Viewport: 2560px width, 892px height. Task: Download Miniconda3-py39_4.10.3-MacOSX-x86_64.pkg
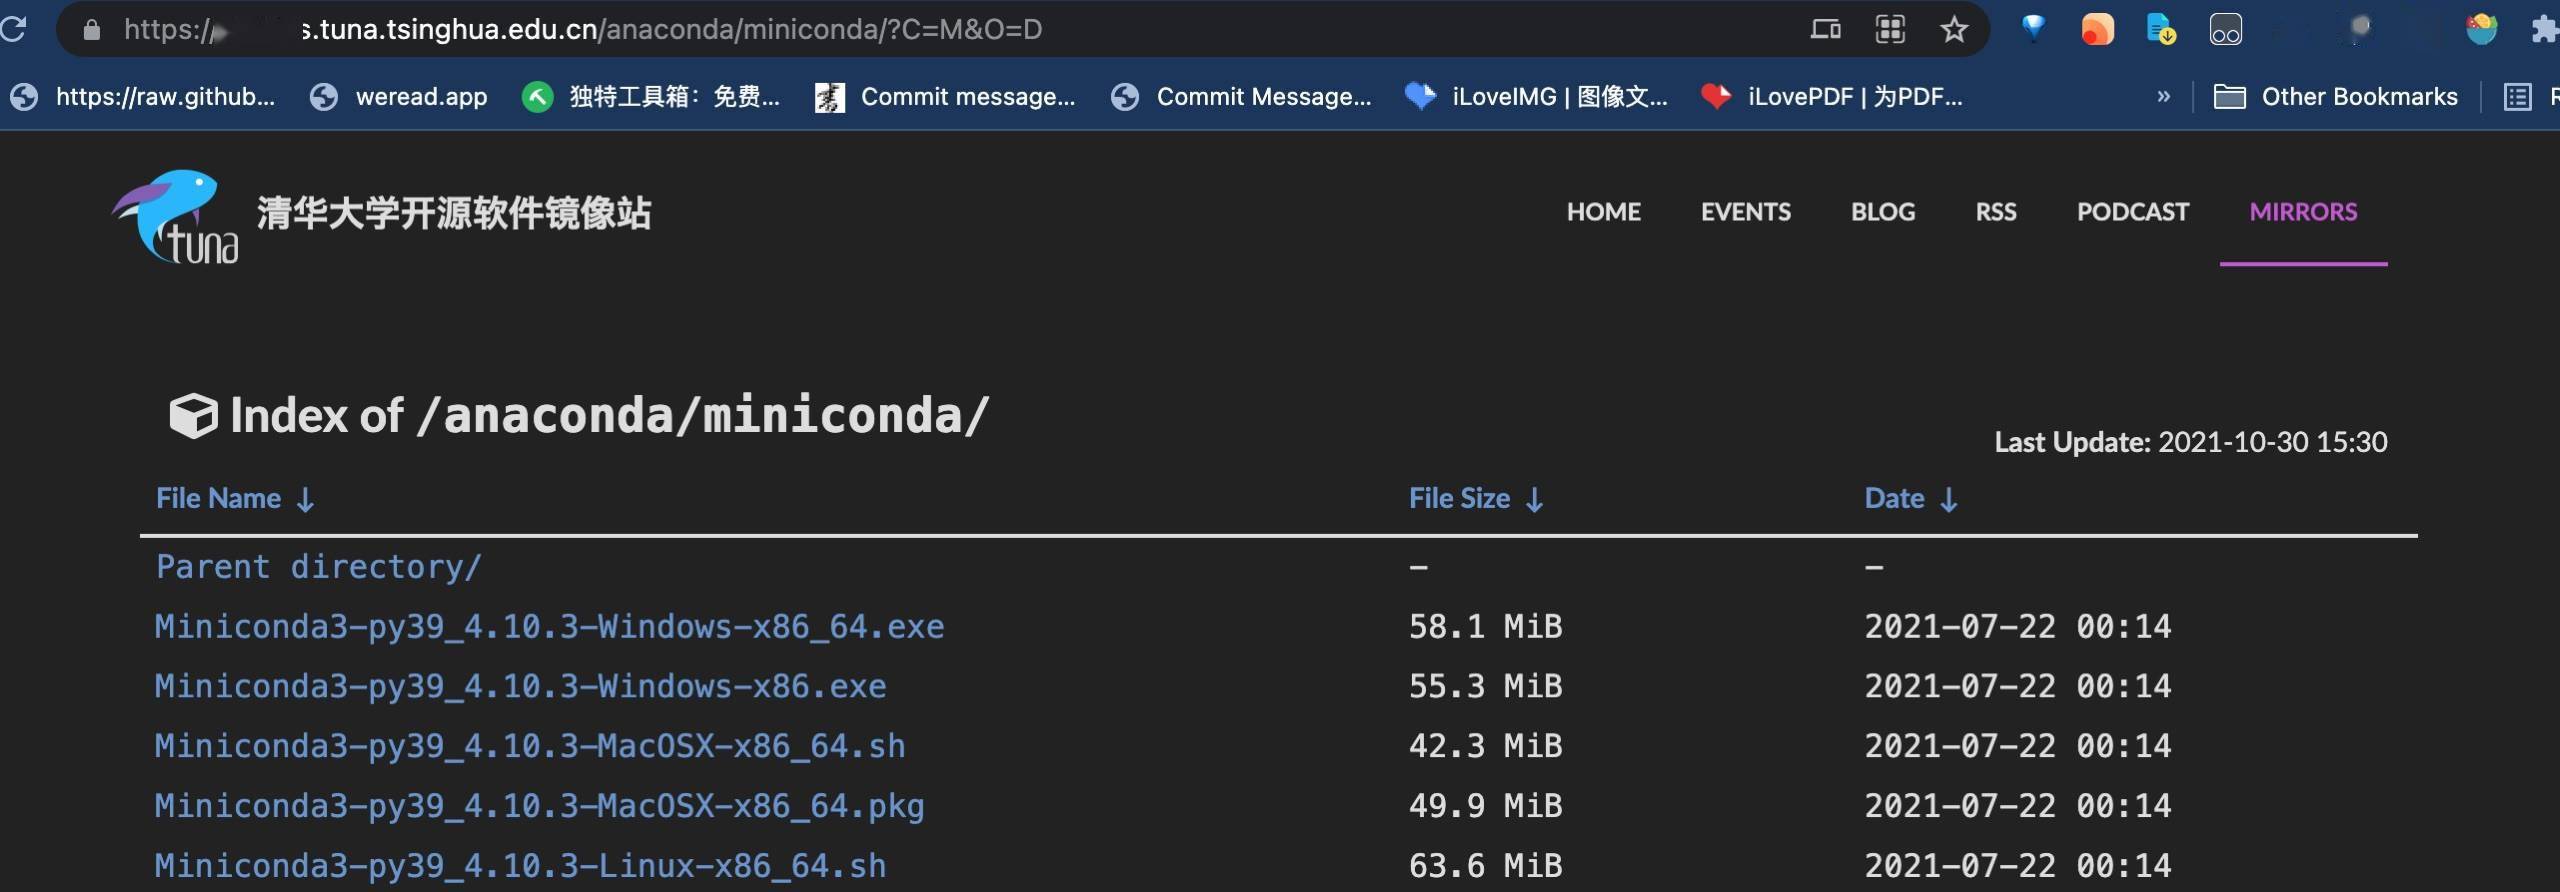click(x=539, y=807)
